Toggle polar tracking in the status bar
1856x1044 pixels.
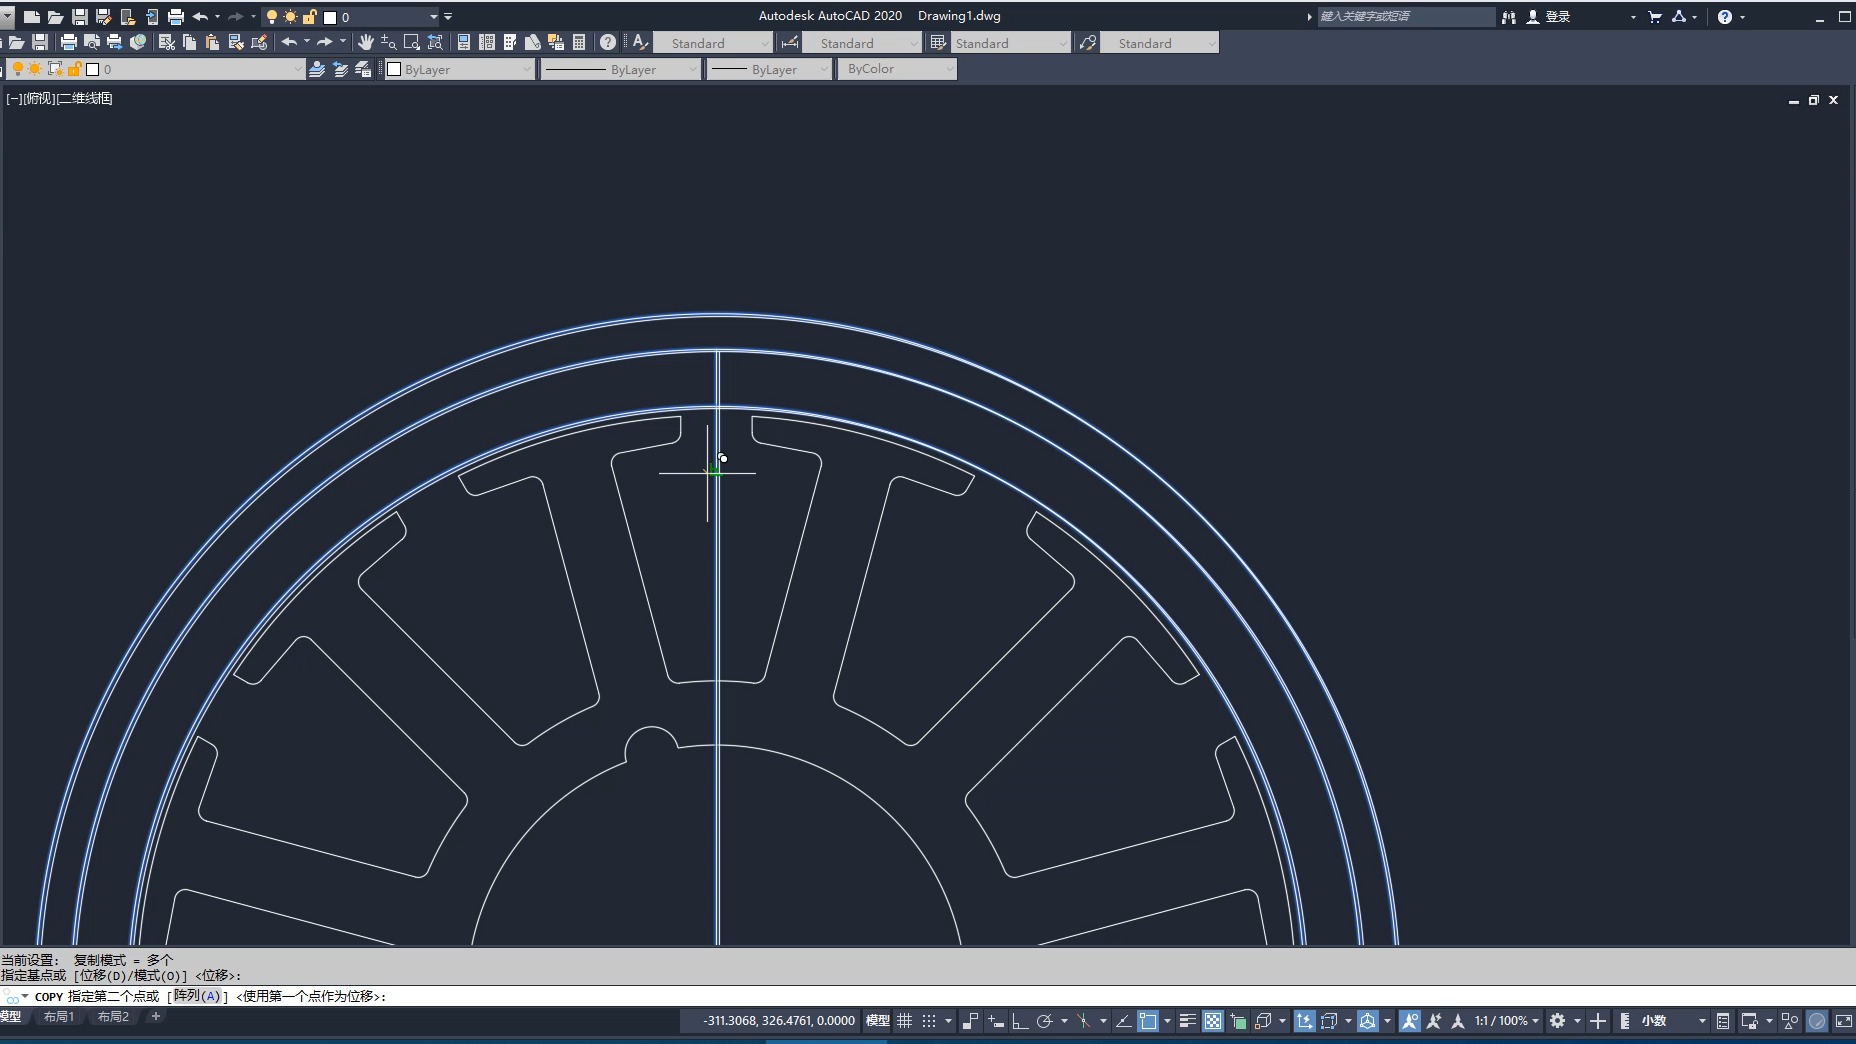[x=1045, y=1021]
